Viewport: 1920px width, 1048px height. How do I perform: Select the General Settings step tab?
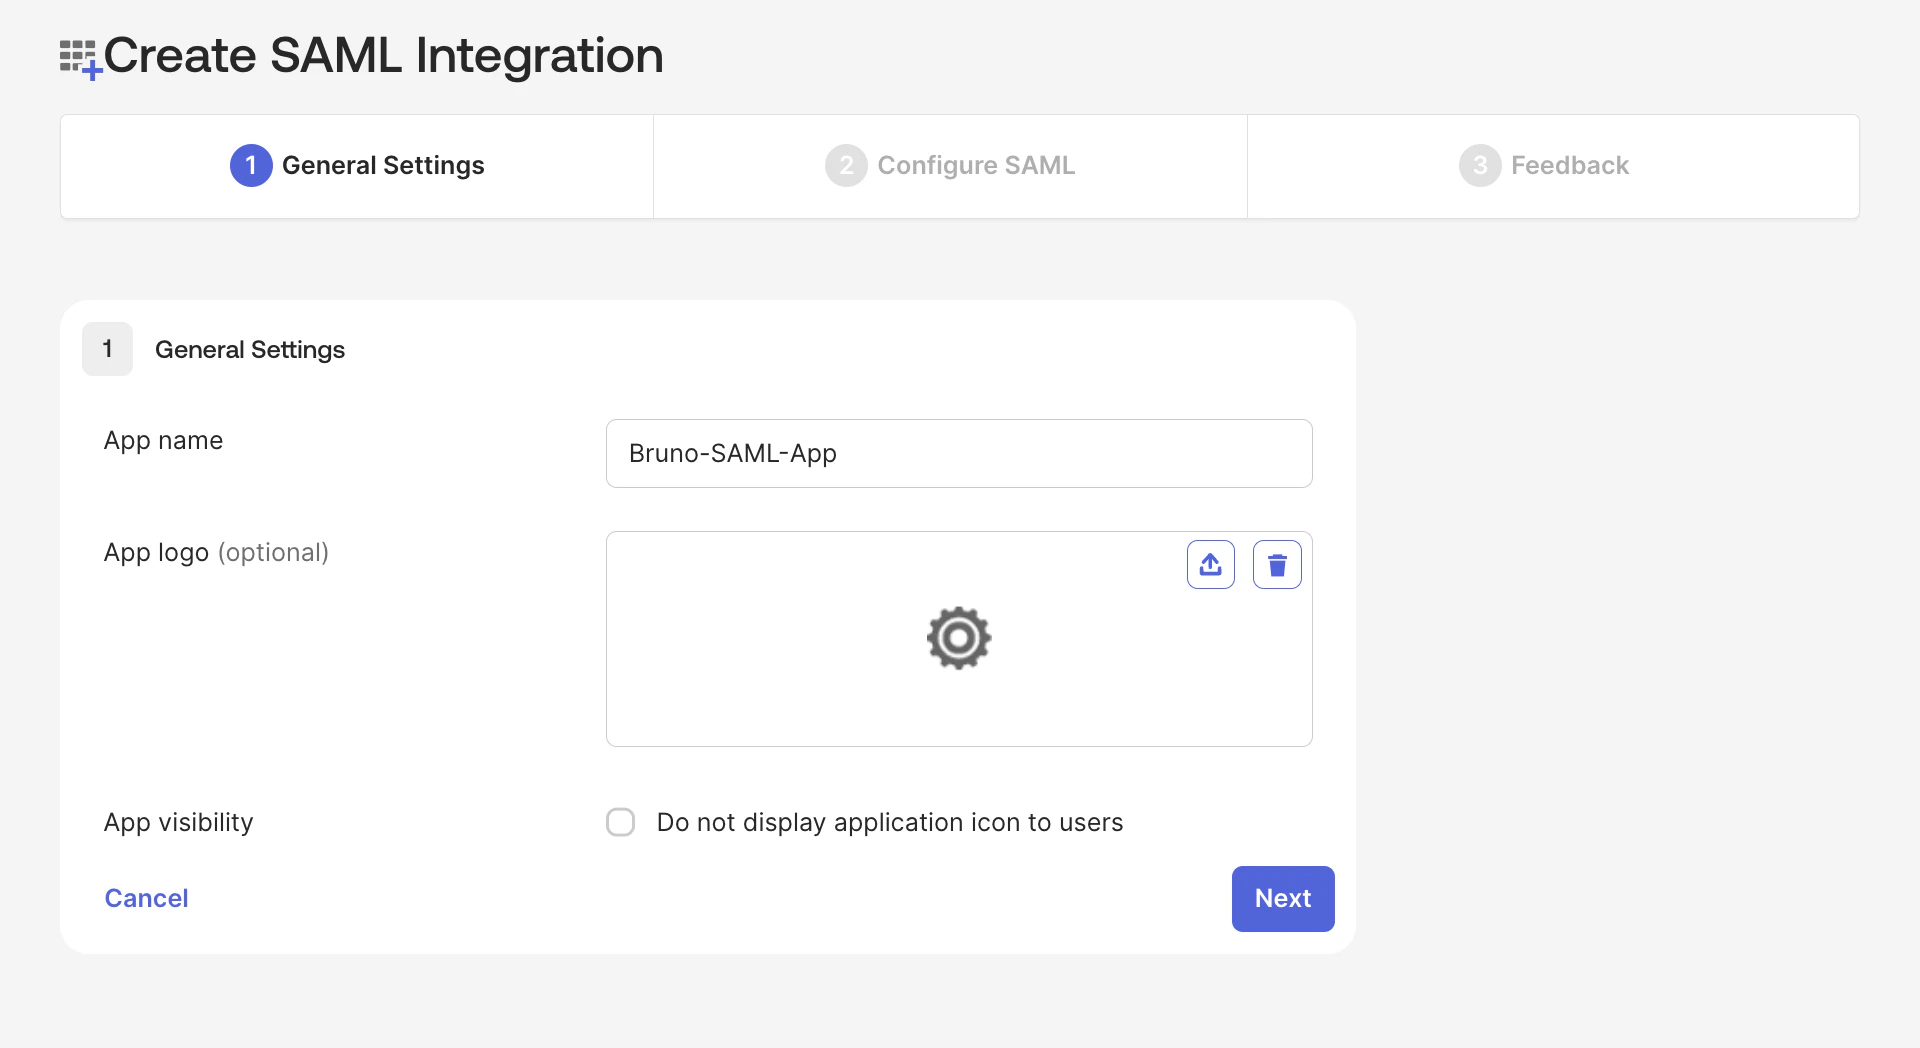click(x=356, y=165)
